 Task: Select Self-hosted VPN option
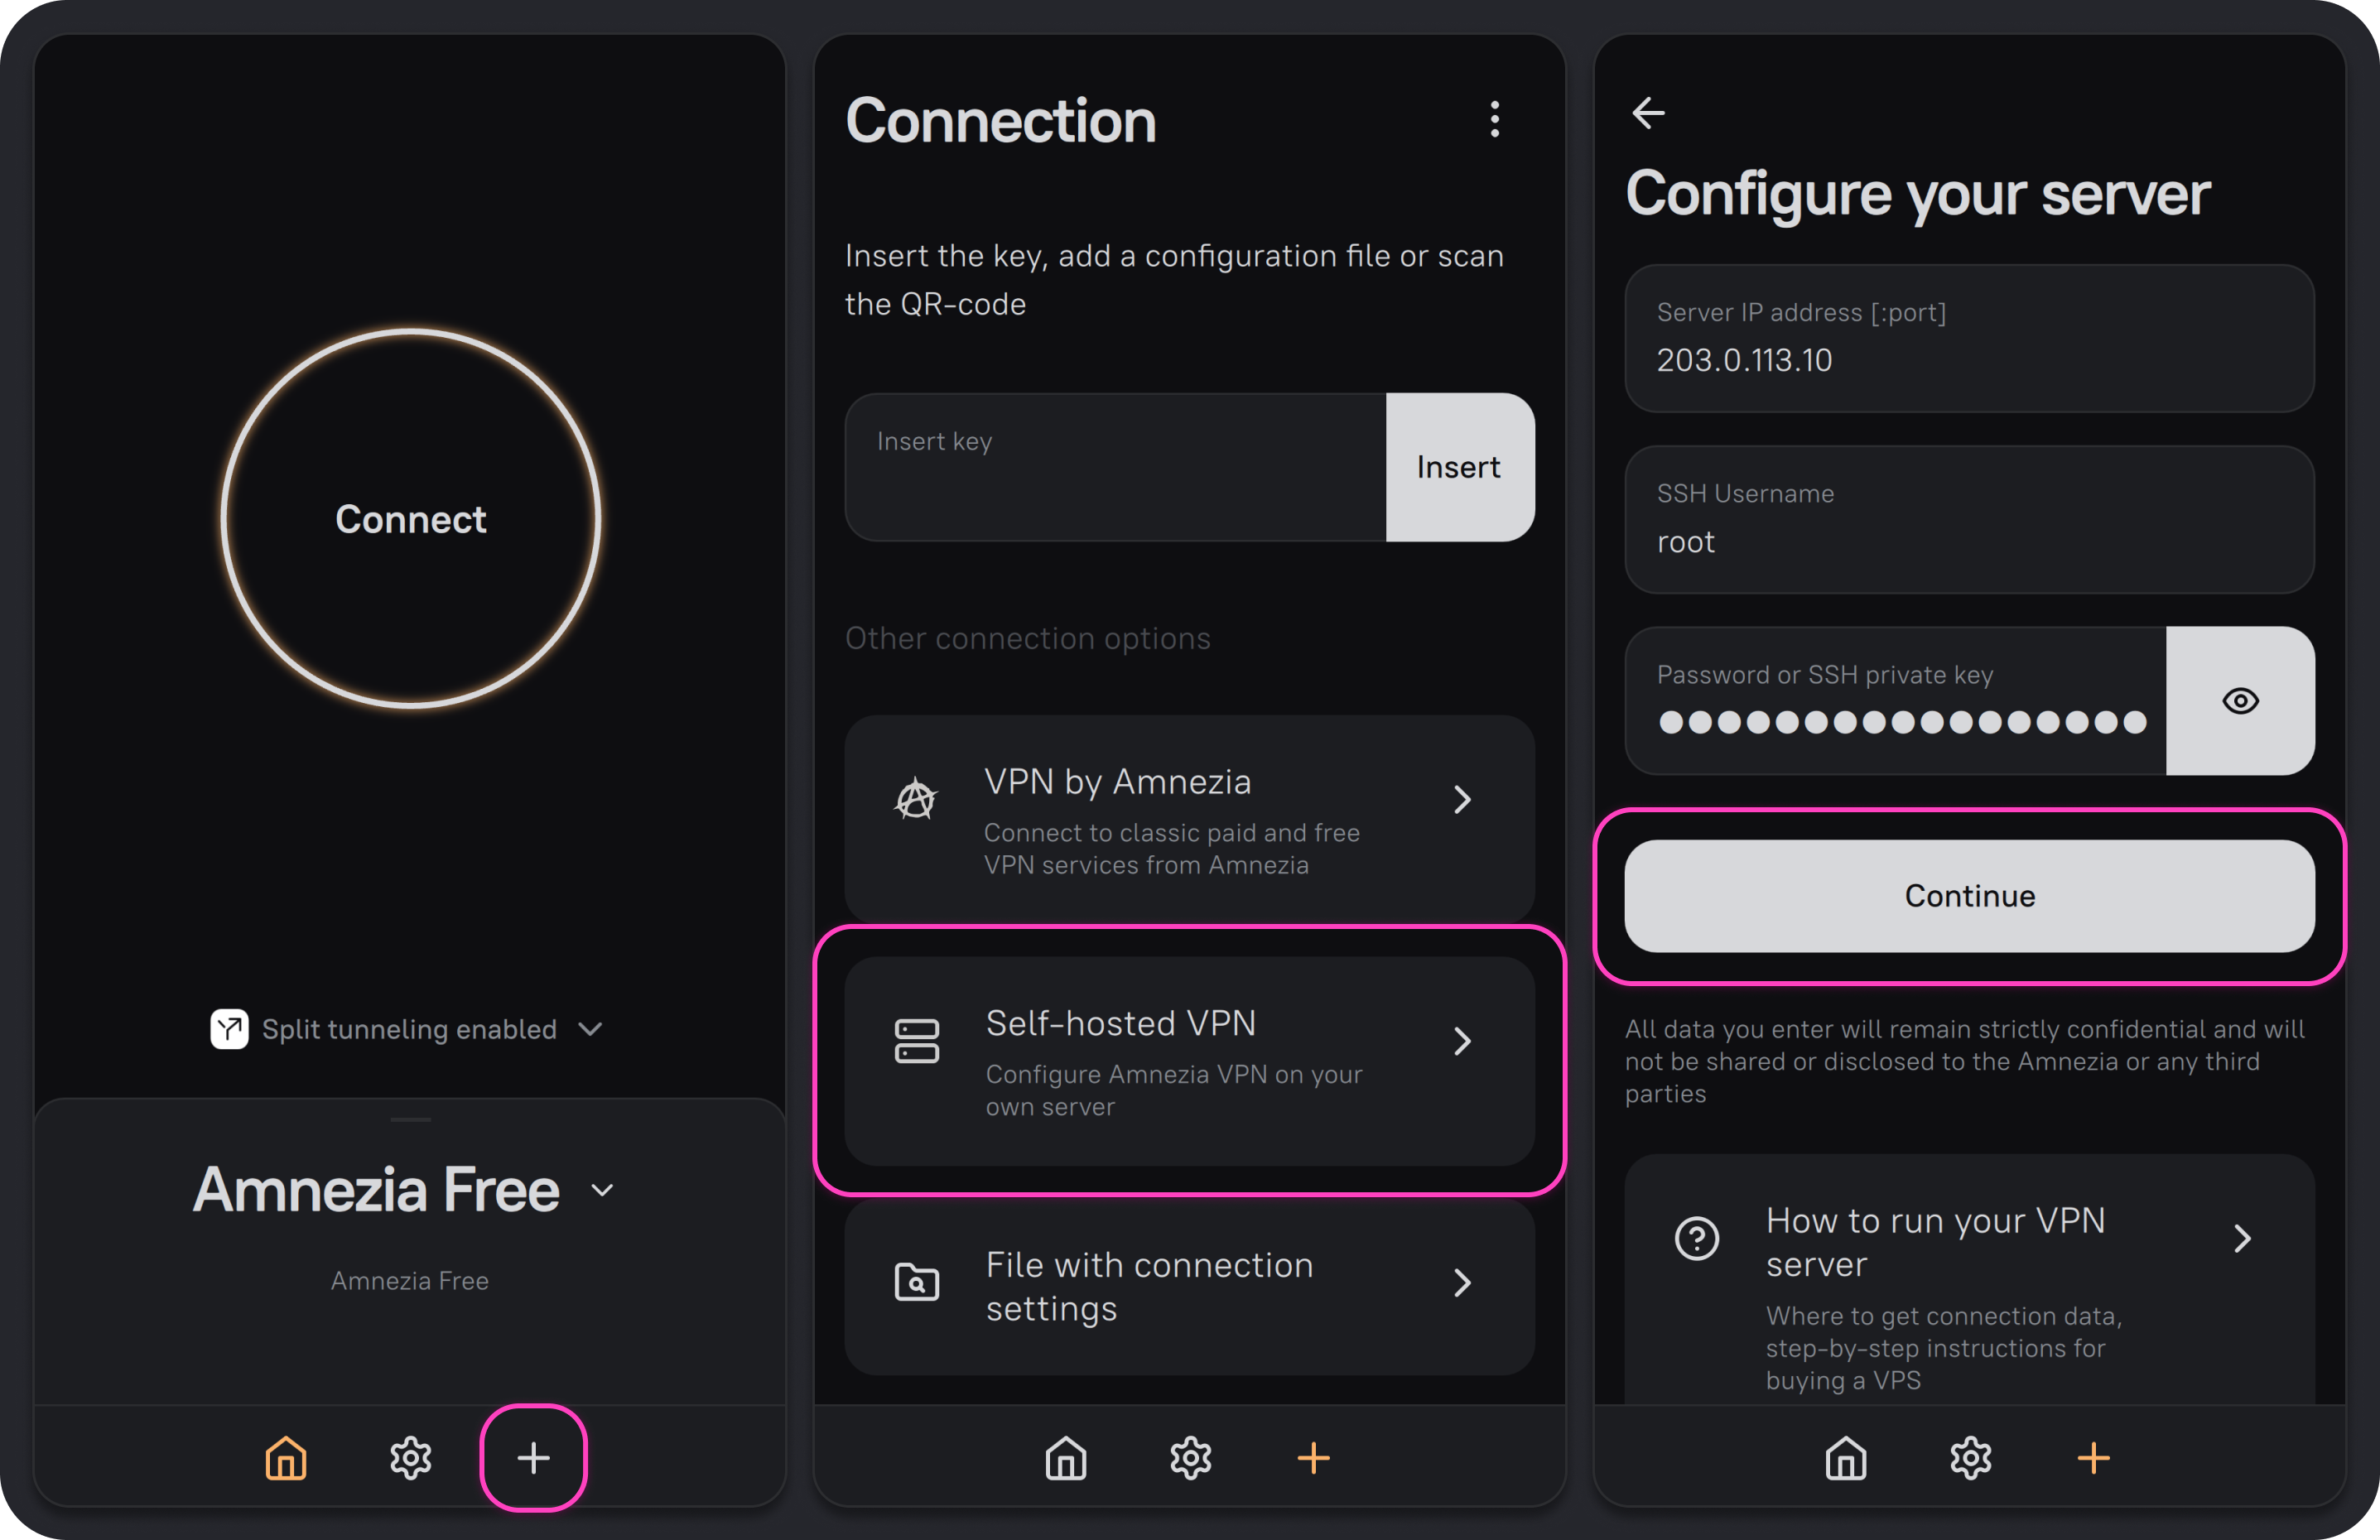point(1189,1060)
